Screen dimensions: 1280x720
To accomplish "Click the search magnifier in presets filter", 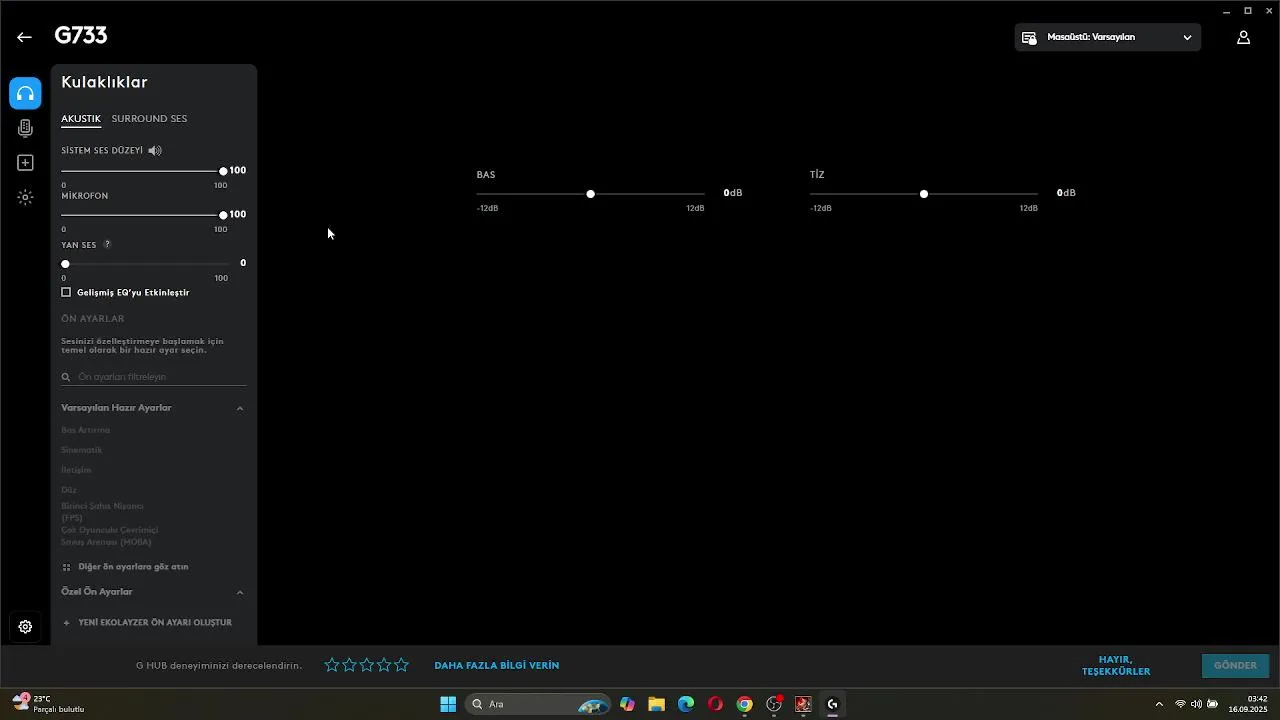I will point(66,377).
